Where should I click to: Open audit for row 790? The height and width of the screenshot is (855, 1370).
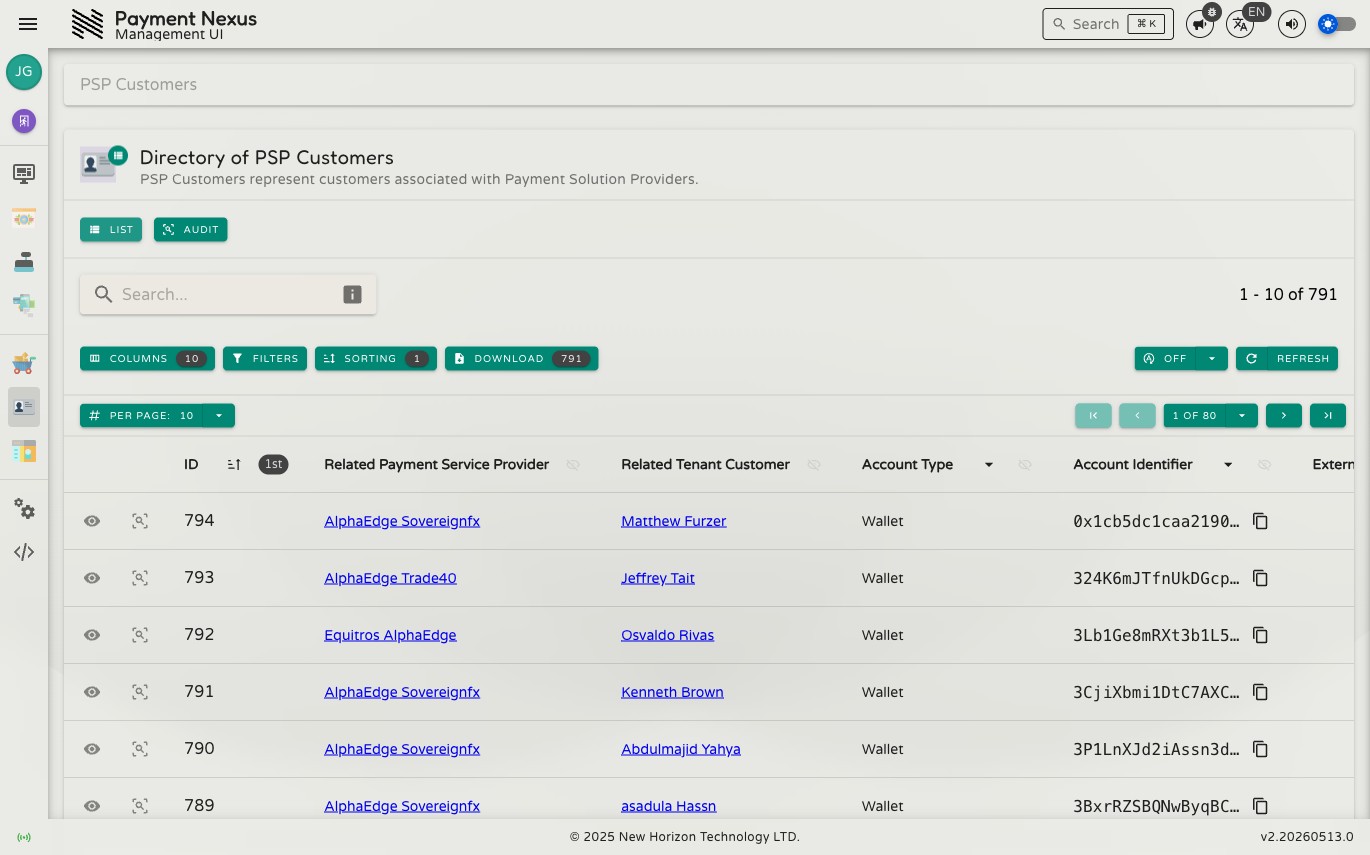click(140, 749)
